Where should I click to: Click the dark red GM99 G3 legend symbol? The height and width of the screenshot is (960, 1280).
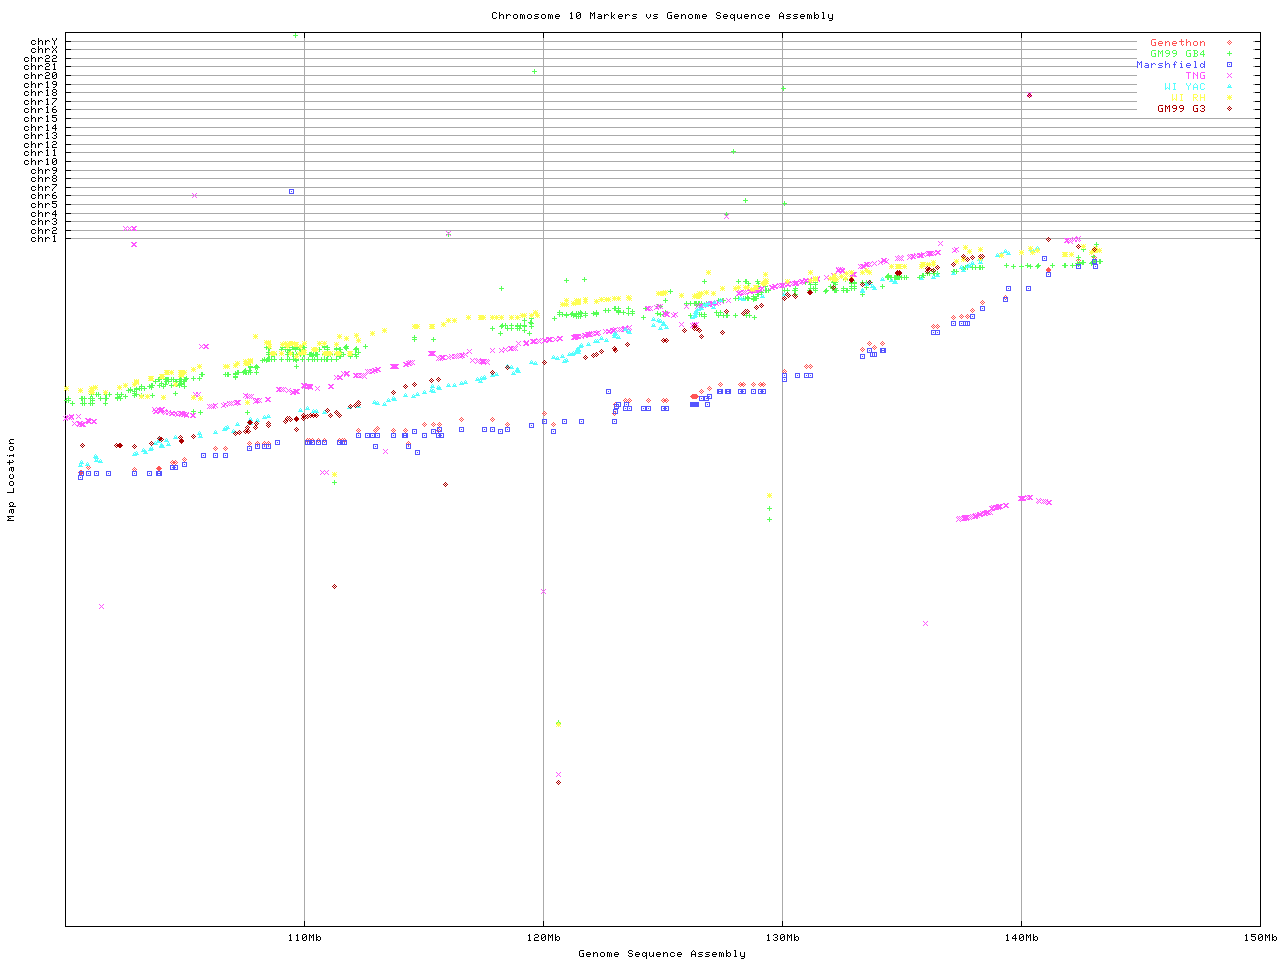coord(1229,109)
